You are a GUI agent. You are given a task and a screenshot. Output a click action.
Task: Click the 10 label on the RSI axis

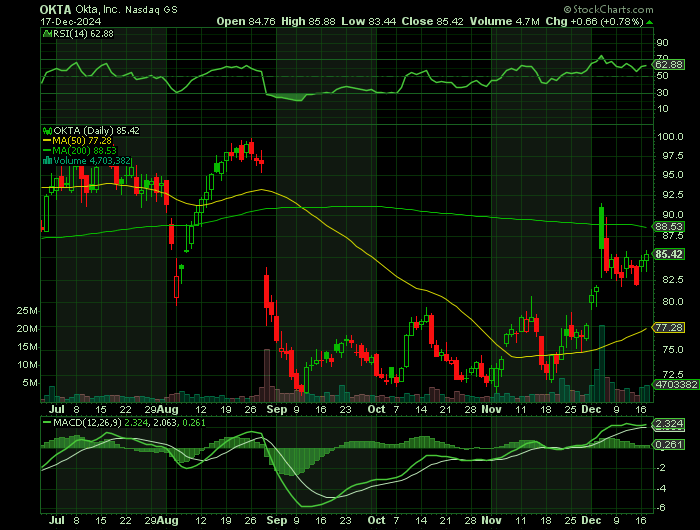(x=662, y=109)
